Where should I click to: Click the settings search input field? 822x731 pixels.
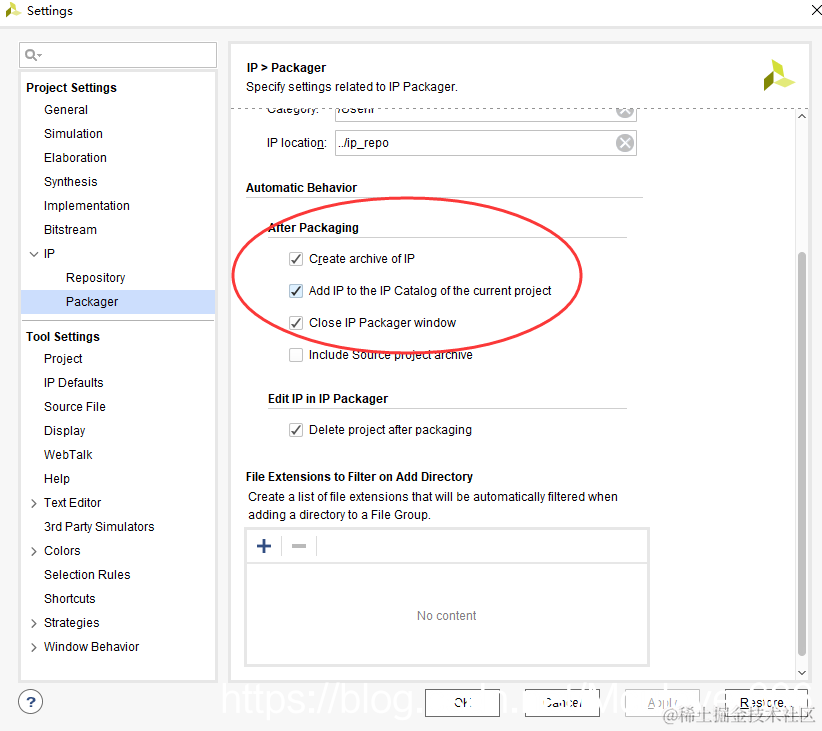pos(118,55)
